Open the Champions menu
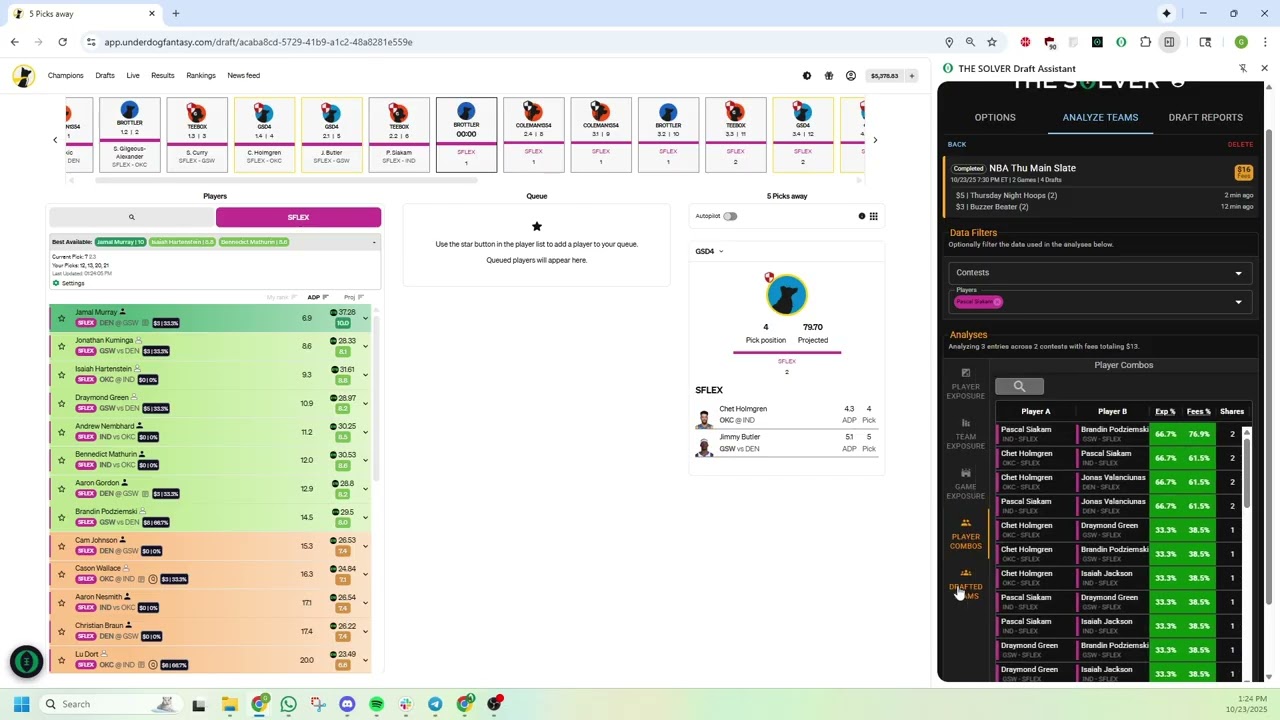 click(x=66, y=76)
